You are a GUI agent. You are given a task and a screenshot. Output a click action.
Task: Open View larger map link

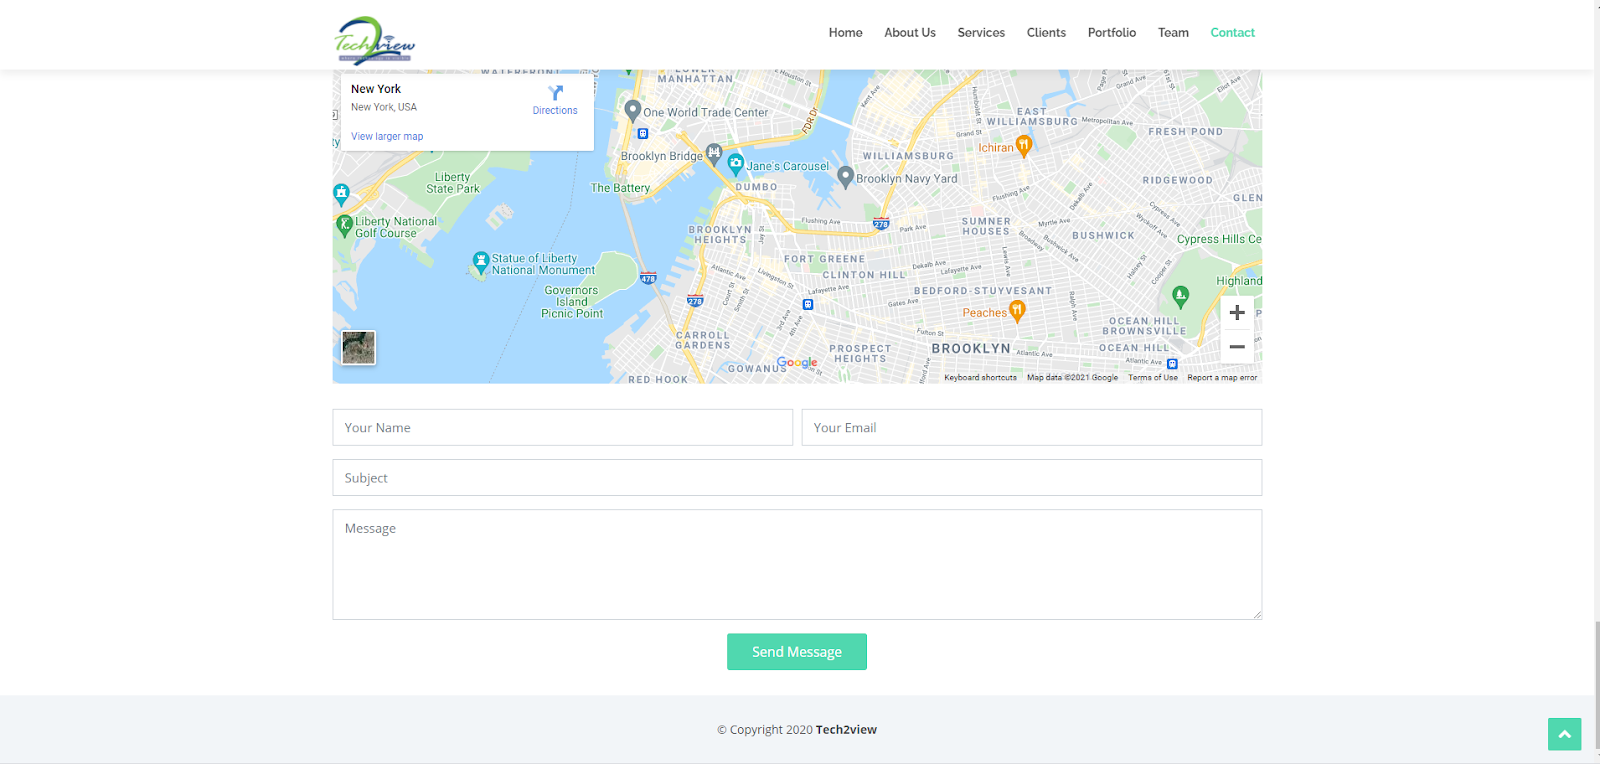[387, 136]
